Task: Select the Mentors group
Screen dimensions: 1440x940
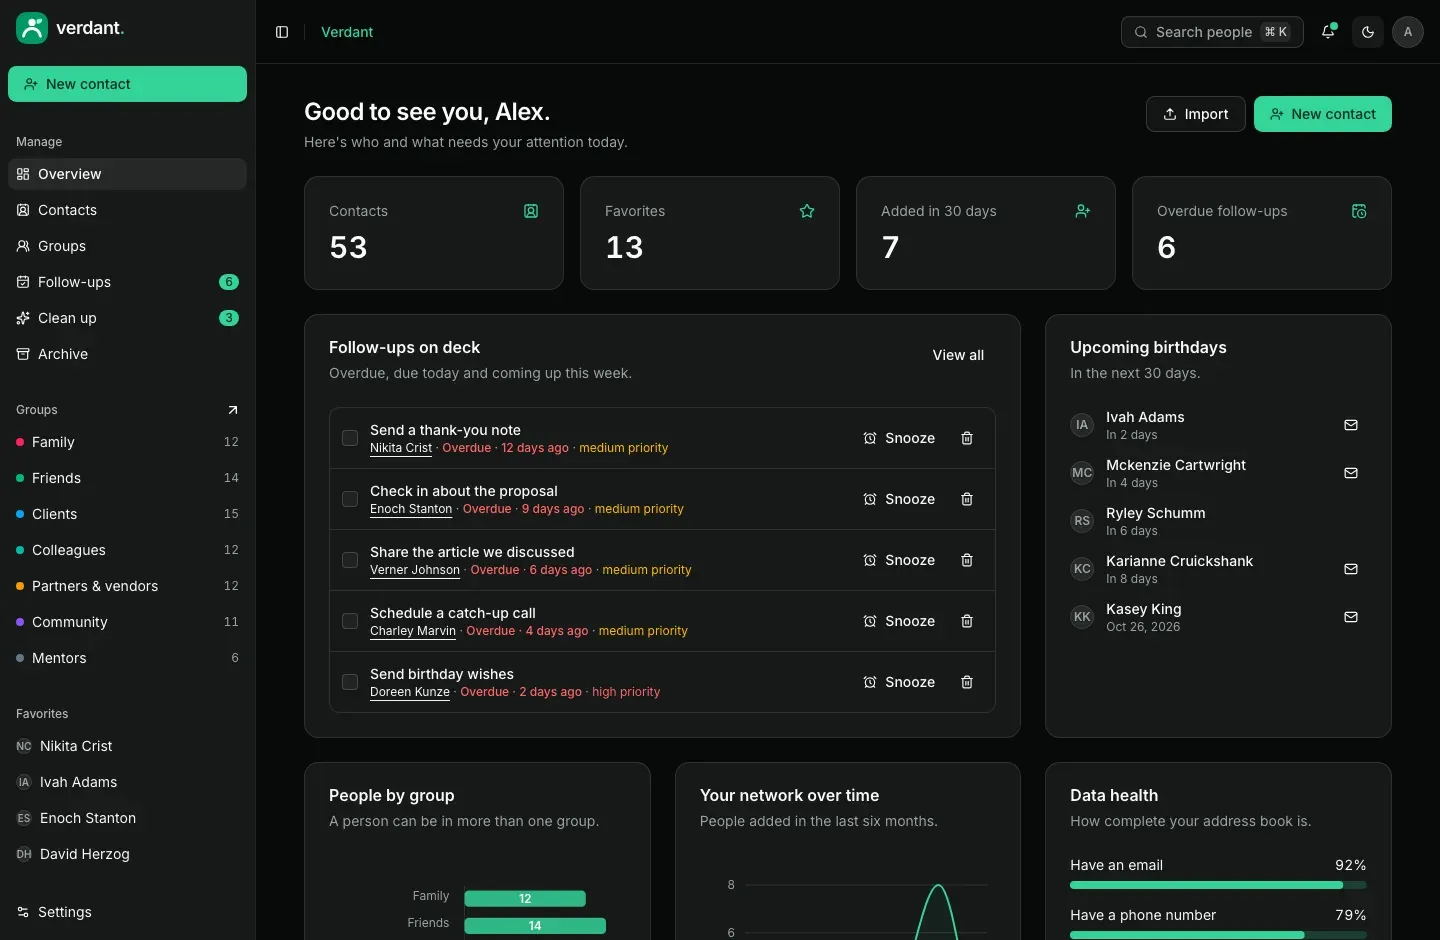Action: point(127,658)
